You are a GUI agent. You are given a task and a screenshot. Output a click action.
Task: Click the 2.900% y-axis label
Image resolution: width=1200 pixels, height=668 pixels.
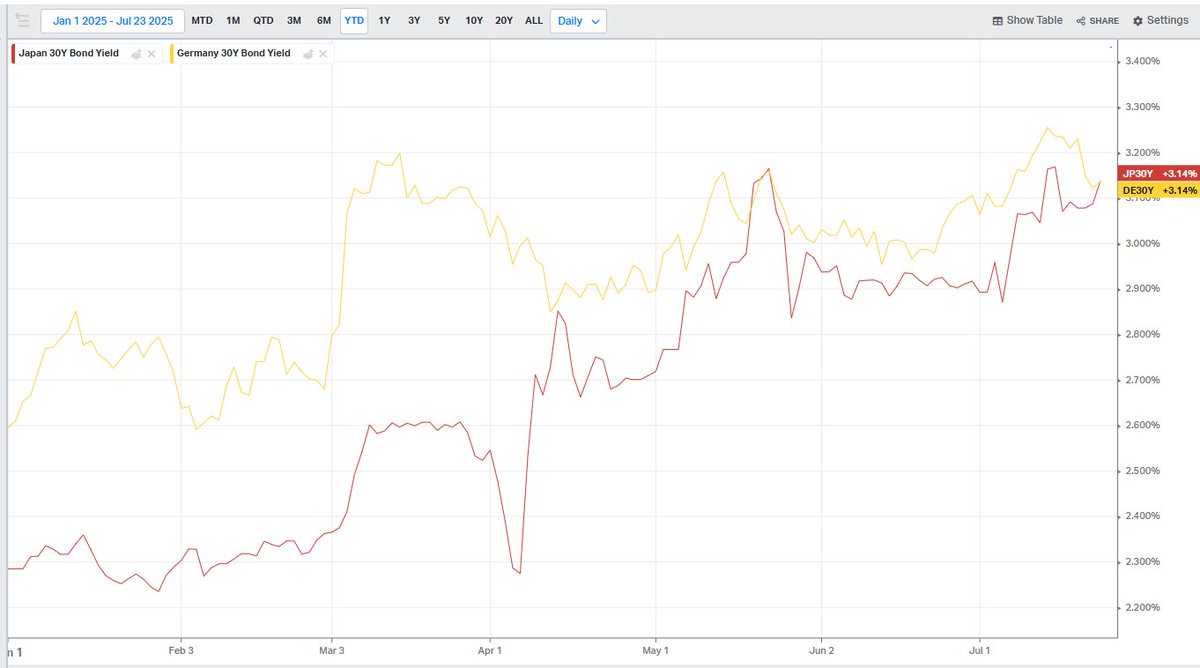coord(1142,289)
